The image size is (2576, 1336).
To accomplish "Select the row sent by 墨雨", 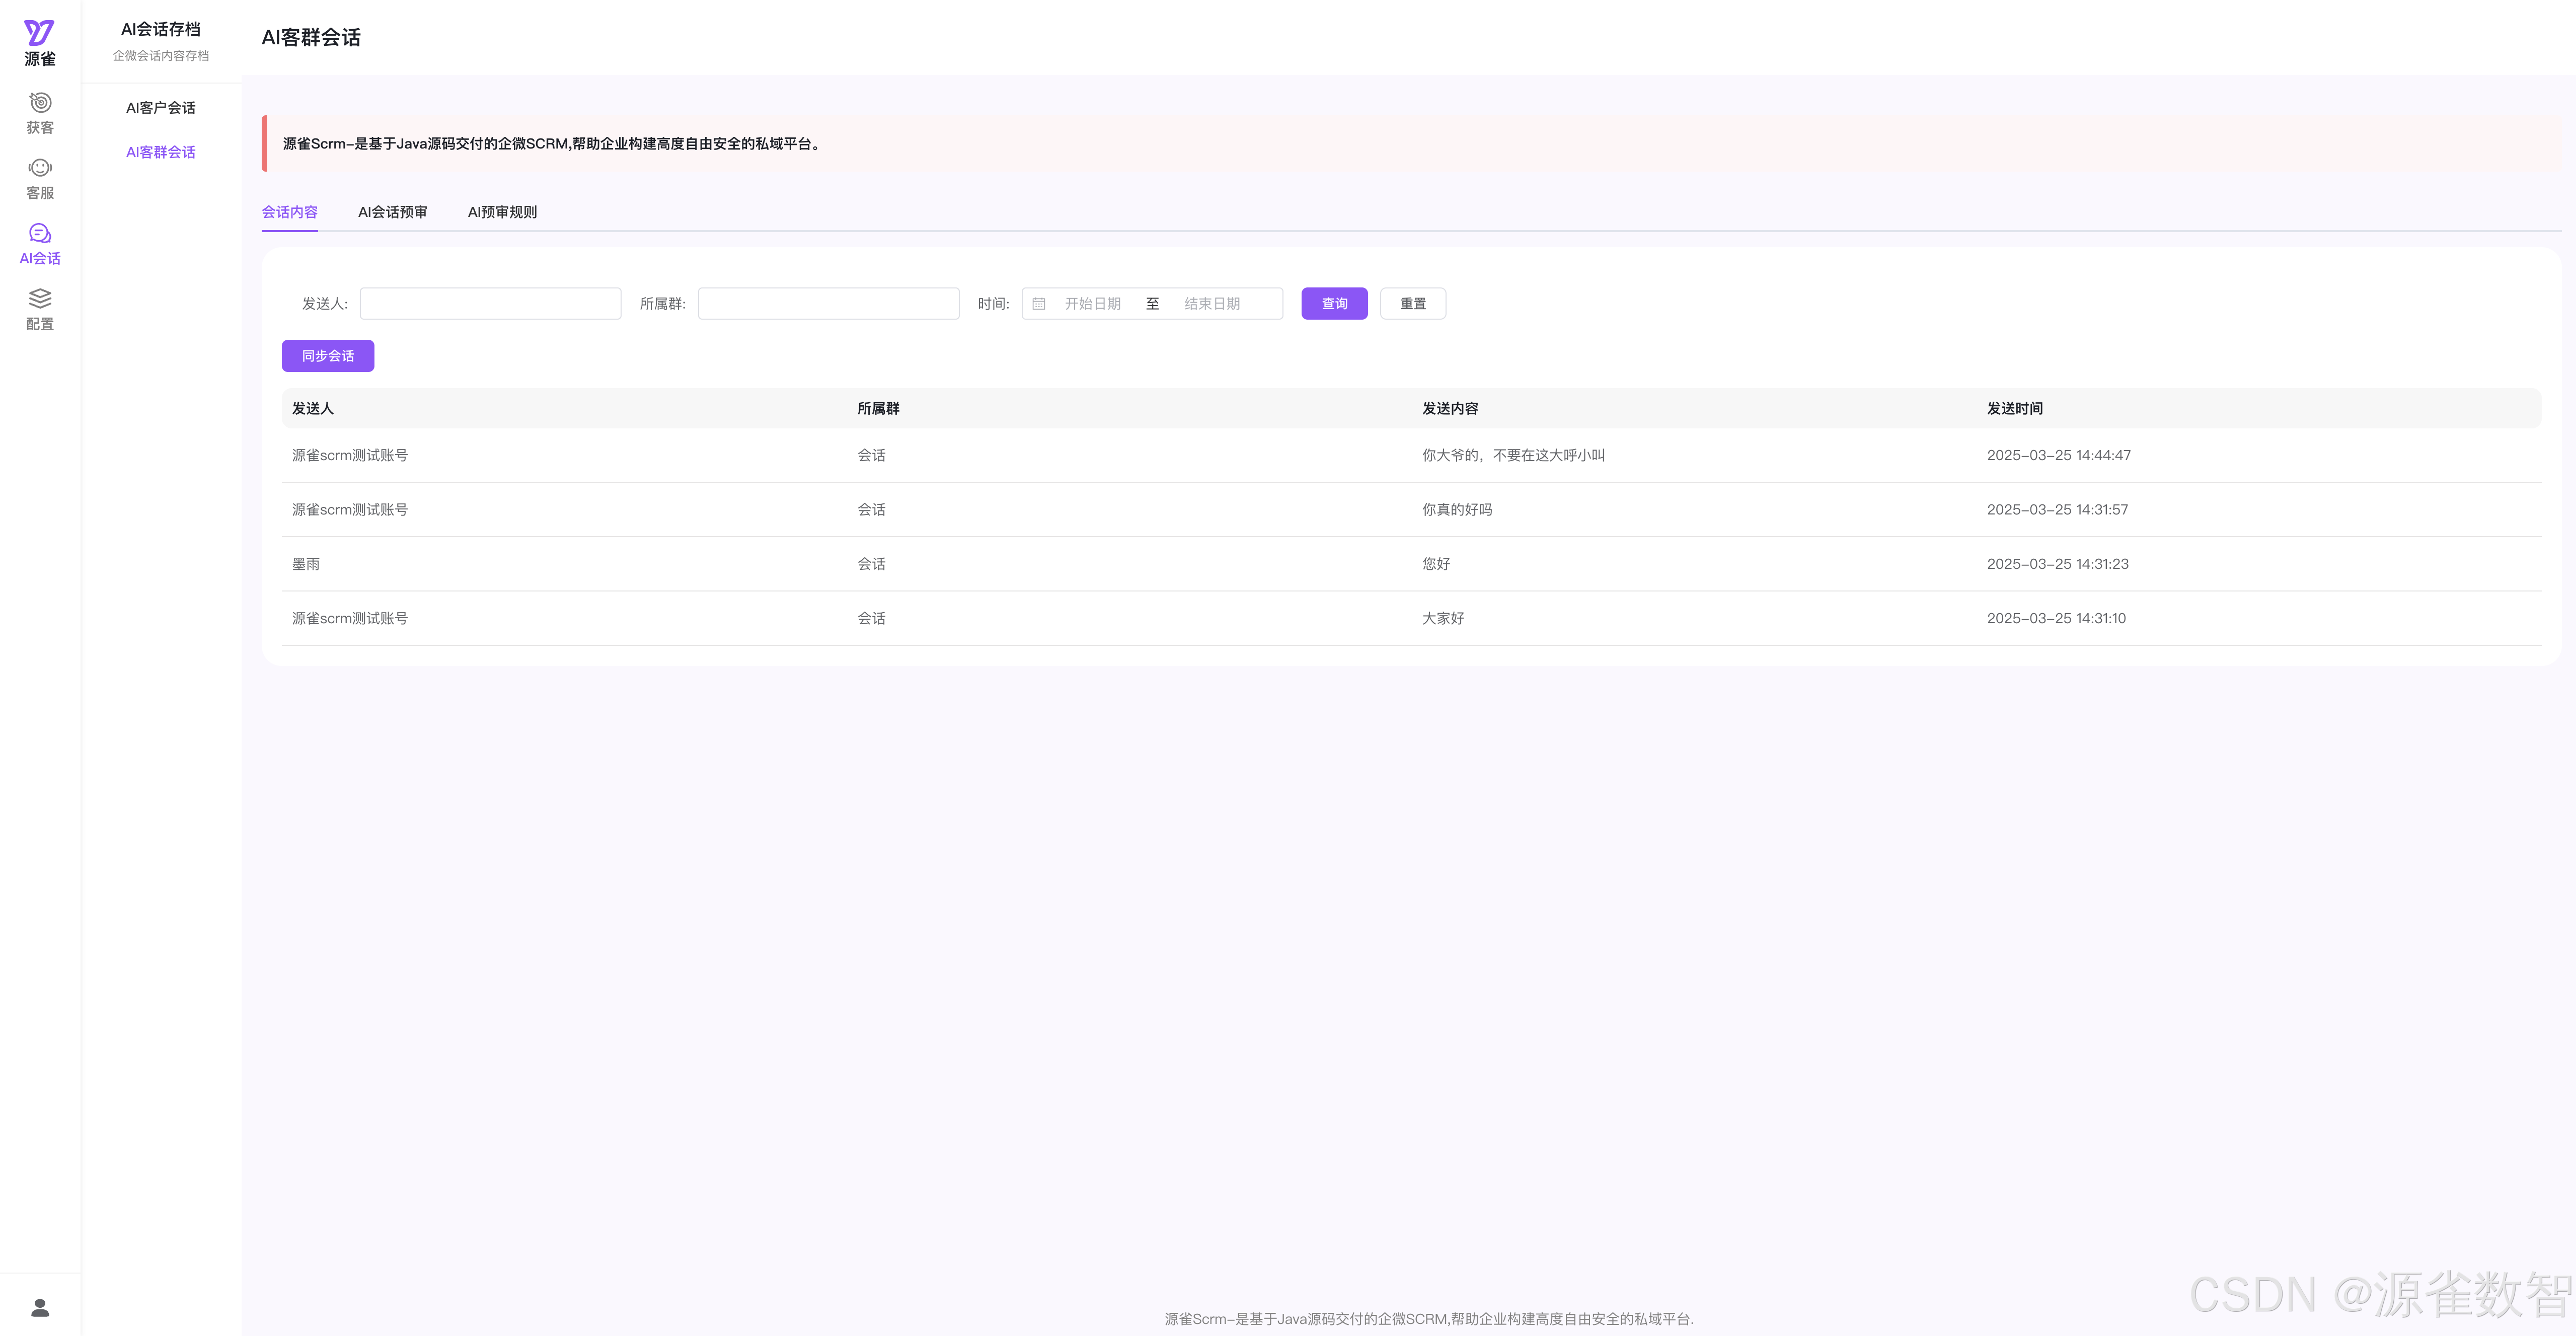I will (306, 564).
